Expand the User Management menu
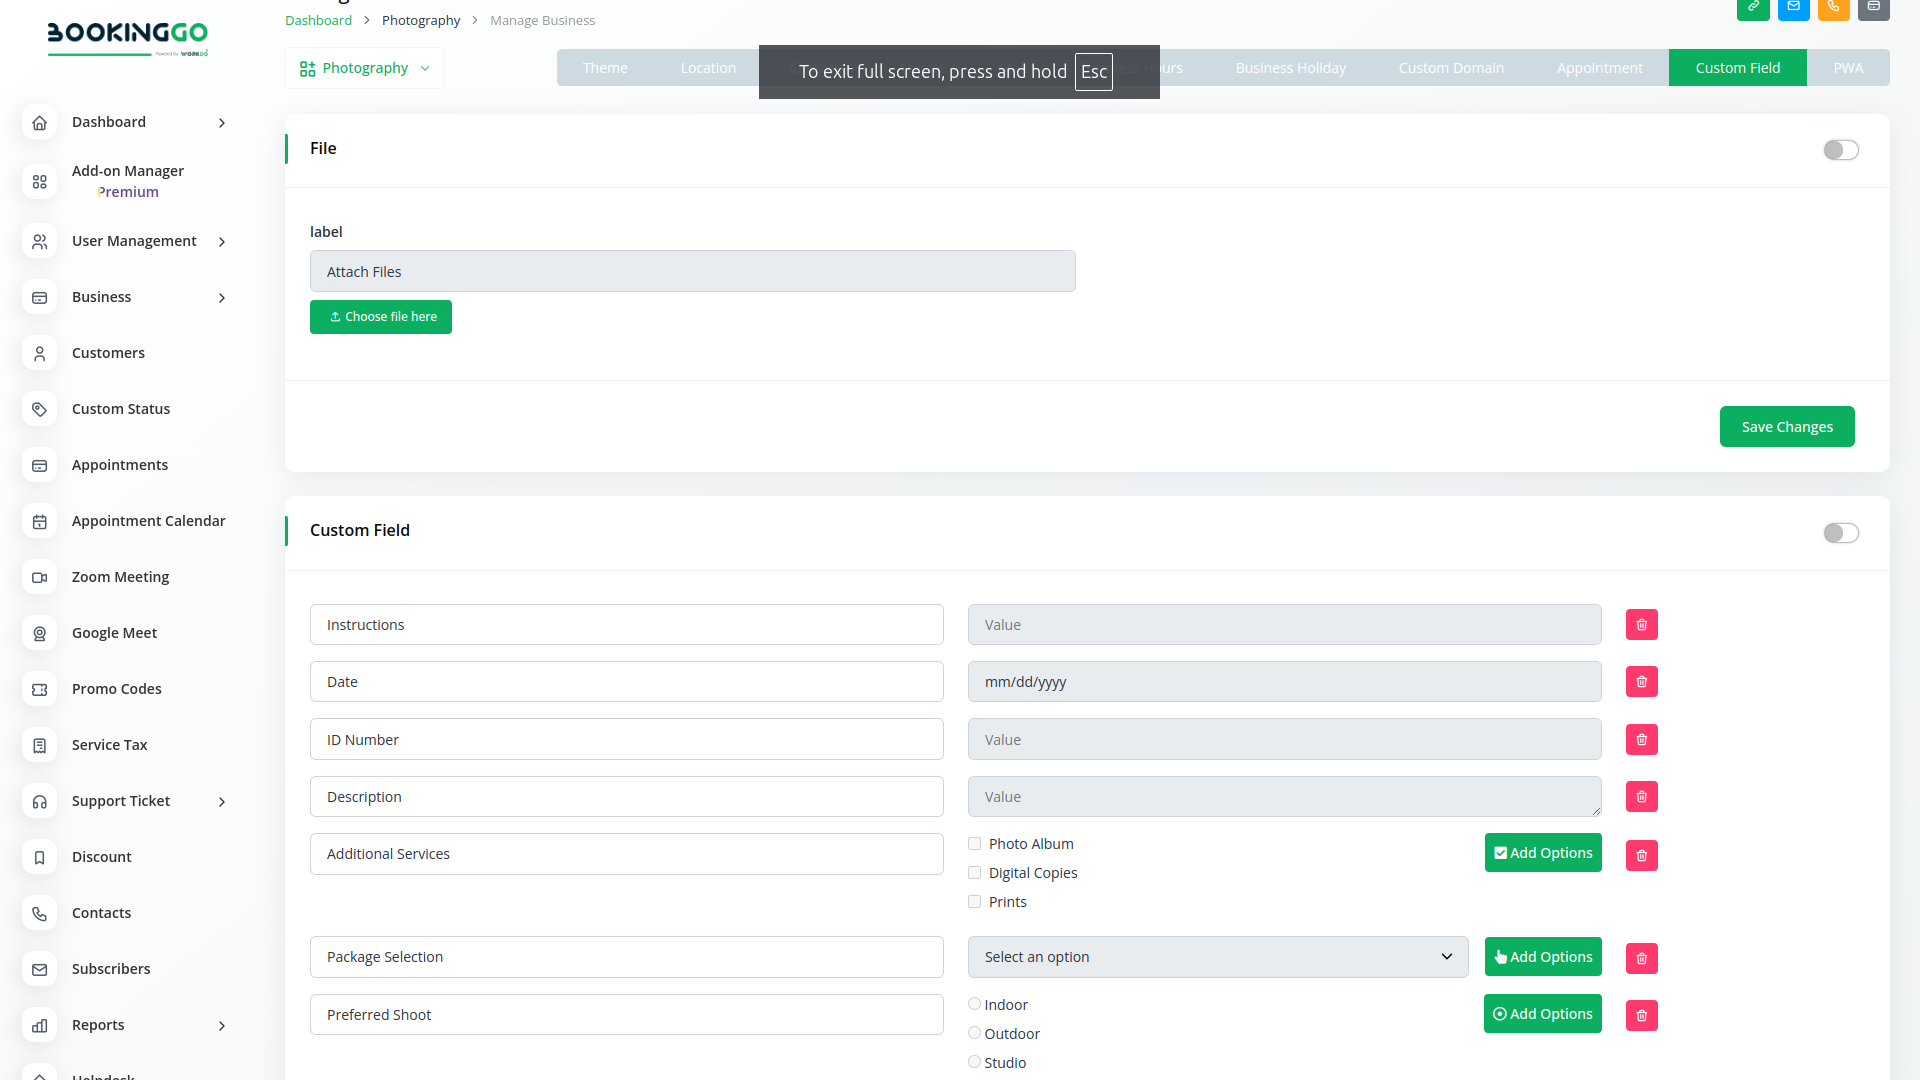The image size is (1920, 1080). [x=134, y=242]
